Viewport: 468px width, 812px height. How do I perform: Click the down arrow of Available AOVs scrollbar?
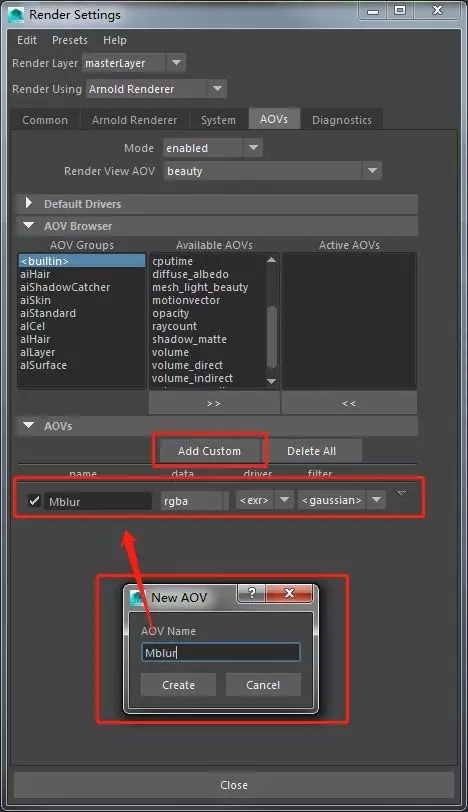[272, 381]
